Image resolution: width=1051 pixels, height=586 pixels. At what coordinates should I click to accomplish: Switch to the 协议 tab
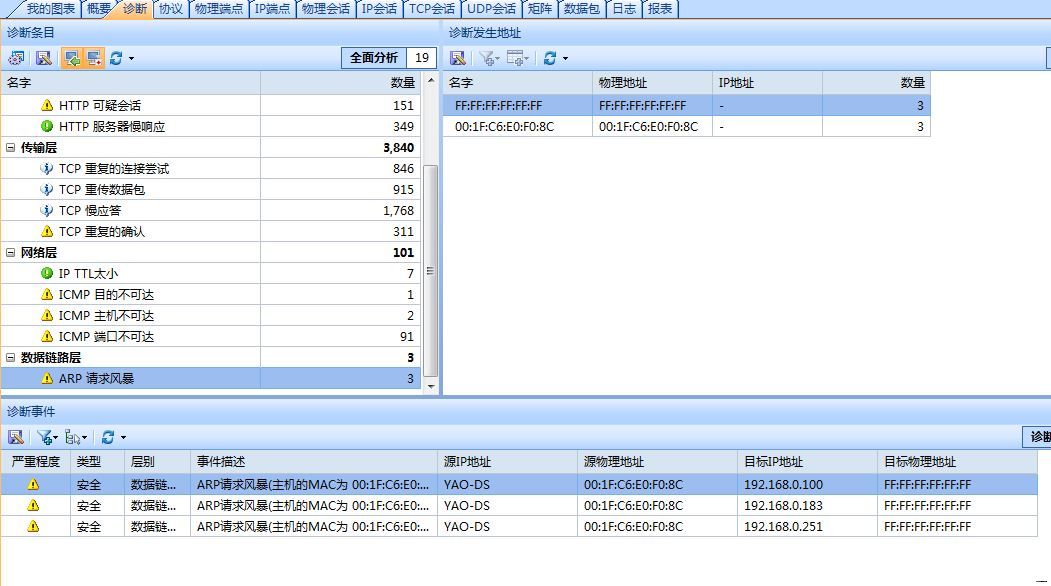tap(171, 9)
